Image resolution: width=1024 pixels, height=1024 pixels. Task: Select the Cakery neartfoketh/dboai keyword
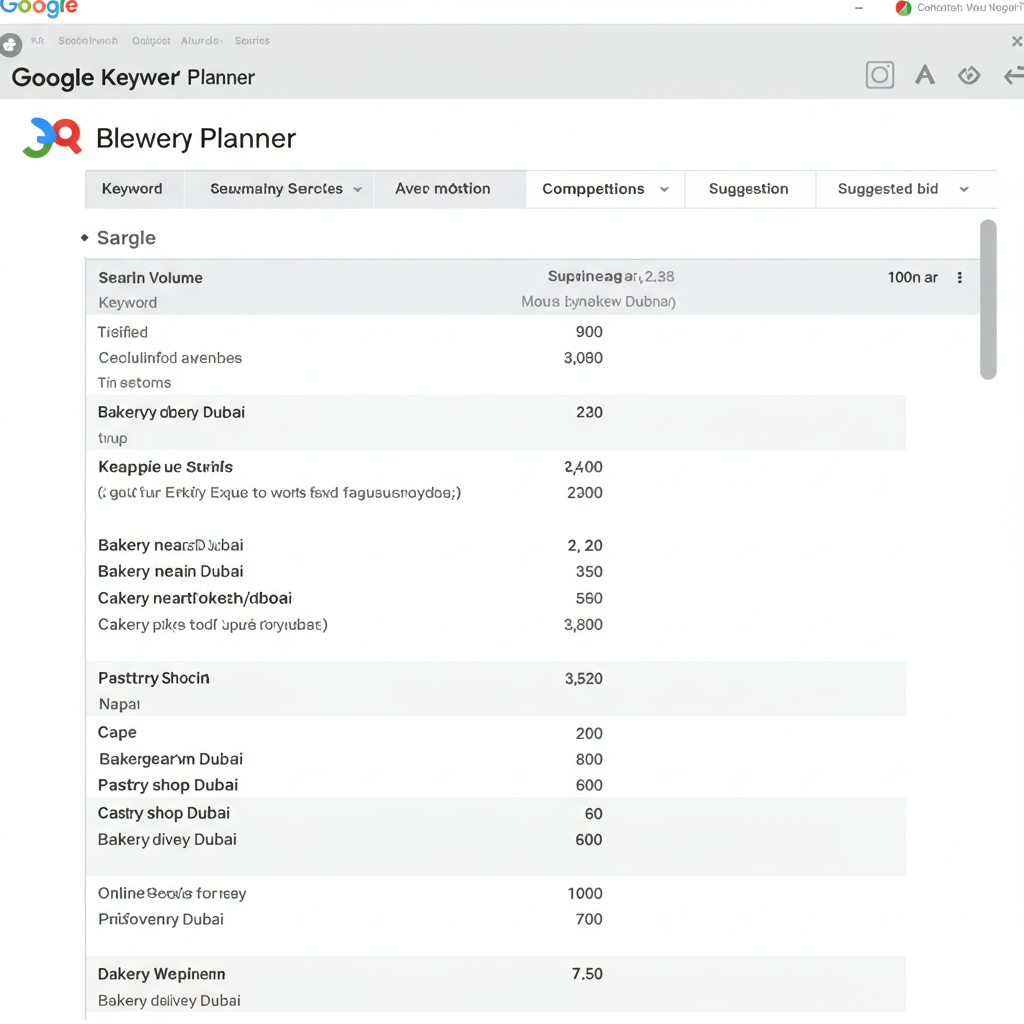pos(195,598)
